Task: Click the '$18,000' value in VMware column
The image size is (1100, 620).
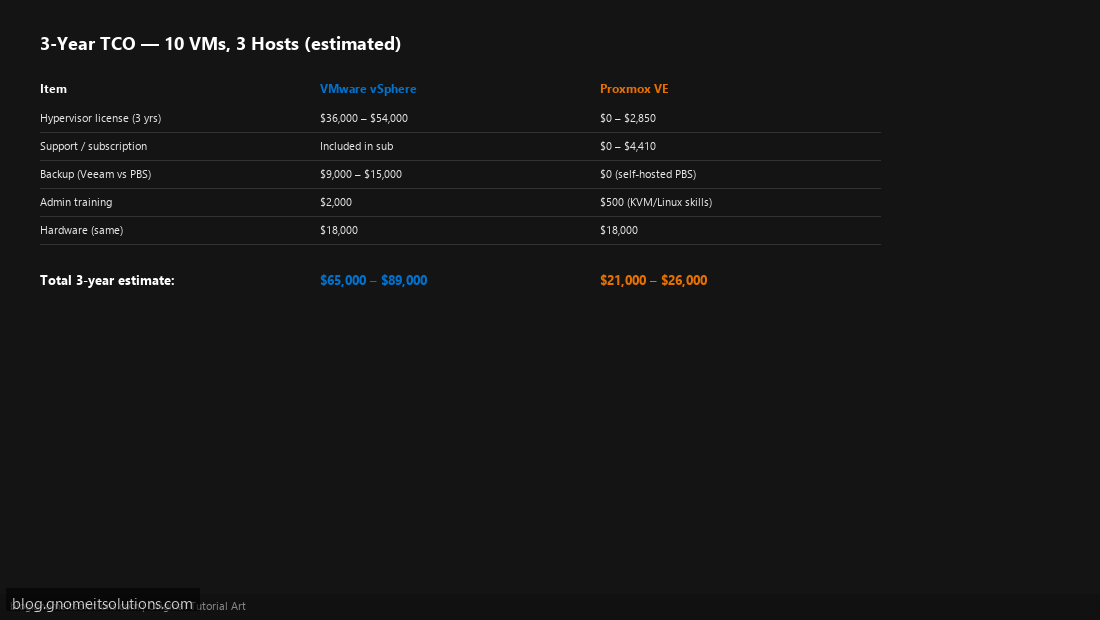Action: point(339,231)
